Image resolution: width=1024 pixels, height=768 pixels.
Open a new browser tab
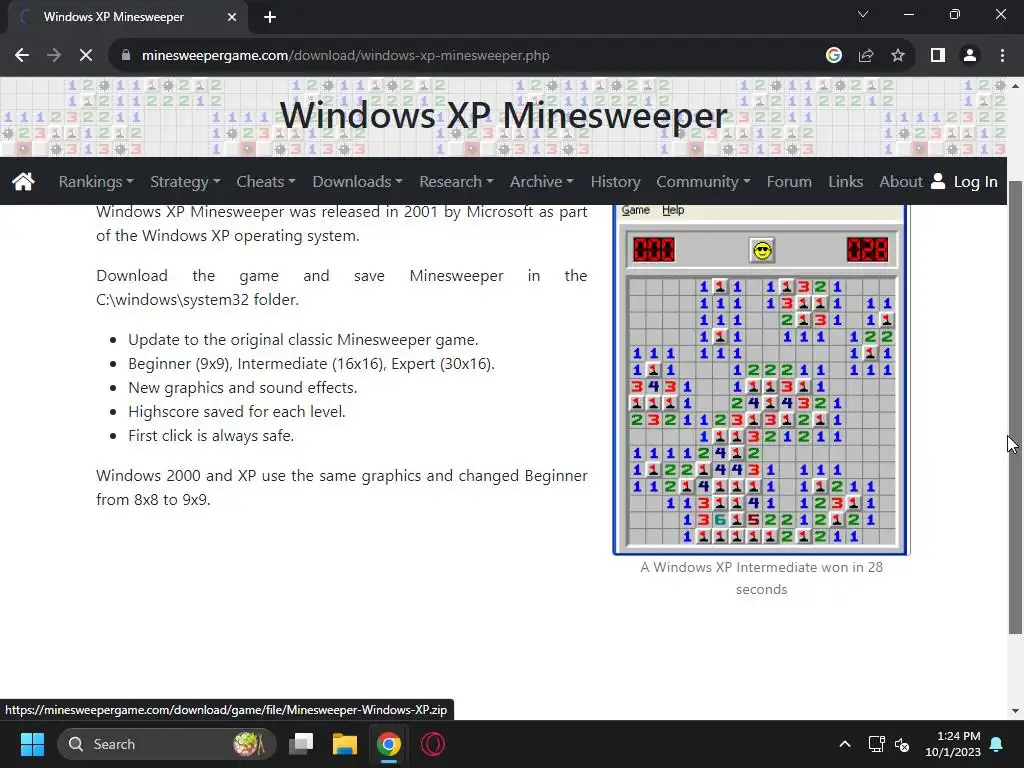click(270, 17)
